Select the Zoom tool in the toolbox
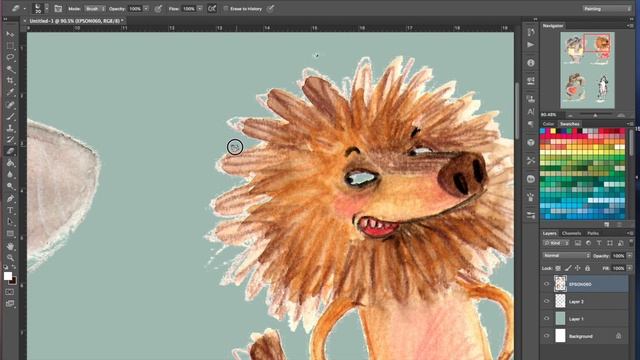The height and width of the screenshot is (360, 640). click(10, 258)
